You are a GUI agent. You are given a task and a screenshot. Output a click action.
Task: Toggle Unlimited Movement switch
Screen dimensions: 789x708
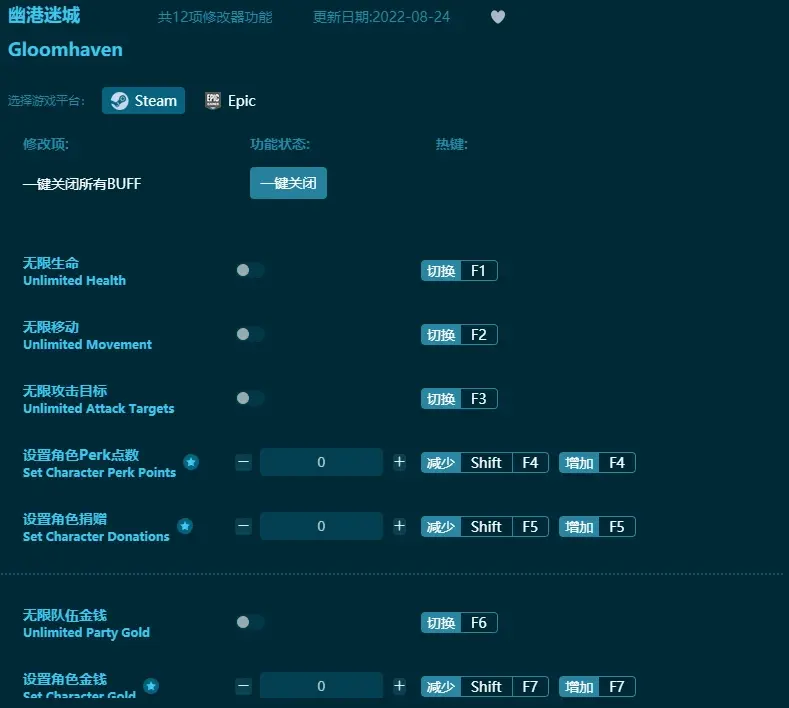click(x=250, y=334)
